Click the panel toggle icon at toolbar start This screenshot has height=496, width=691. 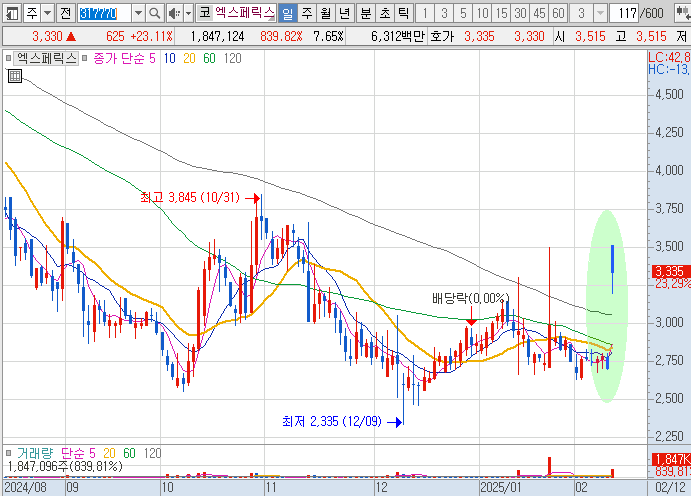tap(11, 13)
